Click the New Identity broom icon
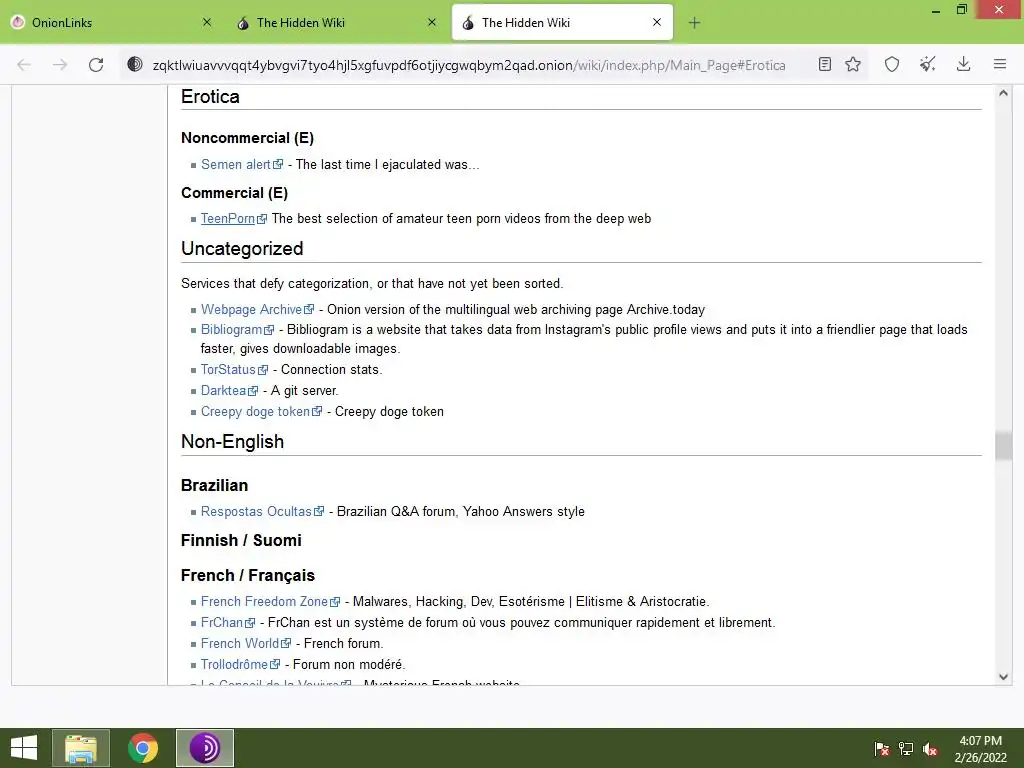 coord(927,64)
